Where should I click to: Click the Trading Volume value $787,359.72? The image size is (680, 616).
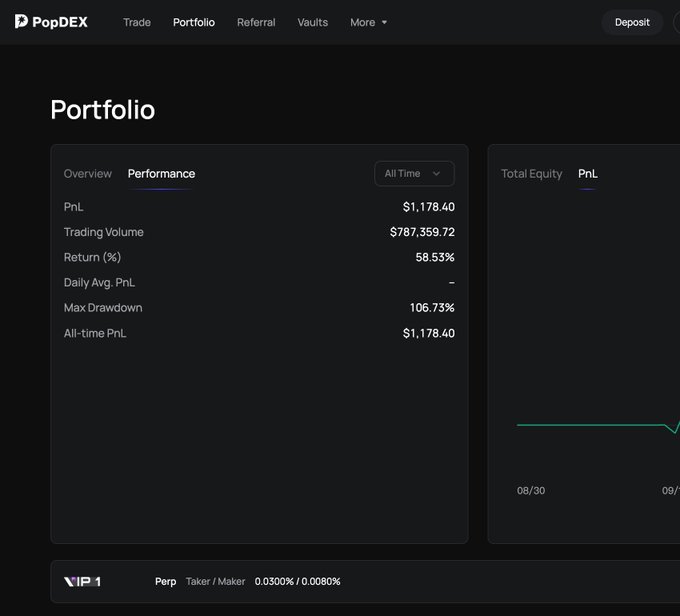tap(422, 232)
